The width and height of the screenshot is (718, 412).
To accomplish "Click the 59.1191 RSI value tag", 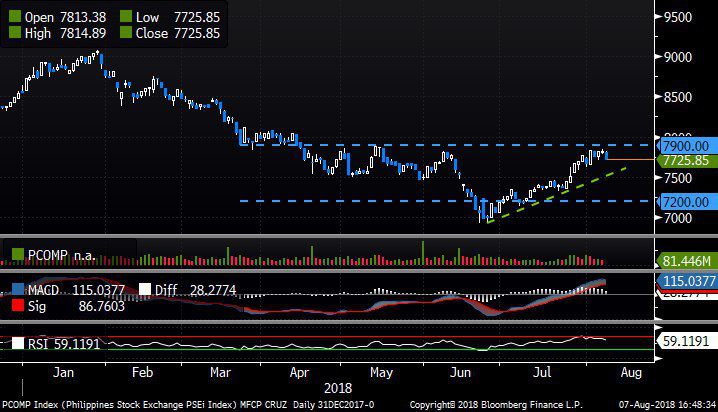I will tap(685, 341).
